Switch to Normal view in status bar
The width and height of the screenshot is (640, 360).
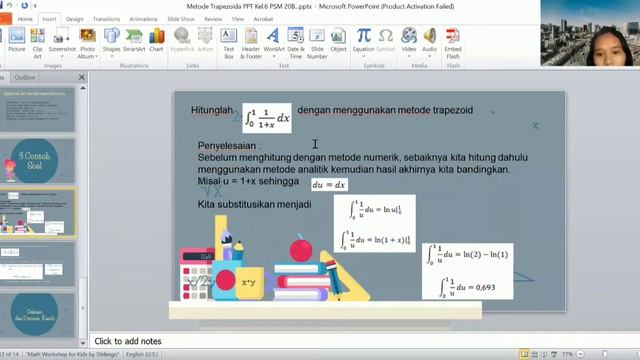coord(524,354)
